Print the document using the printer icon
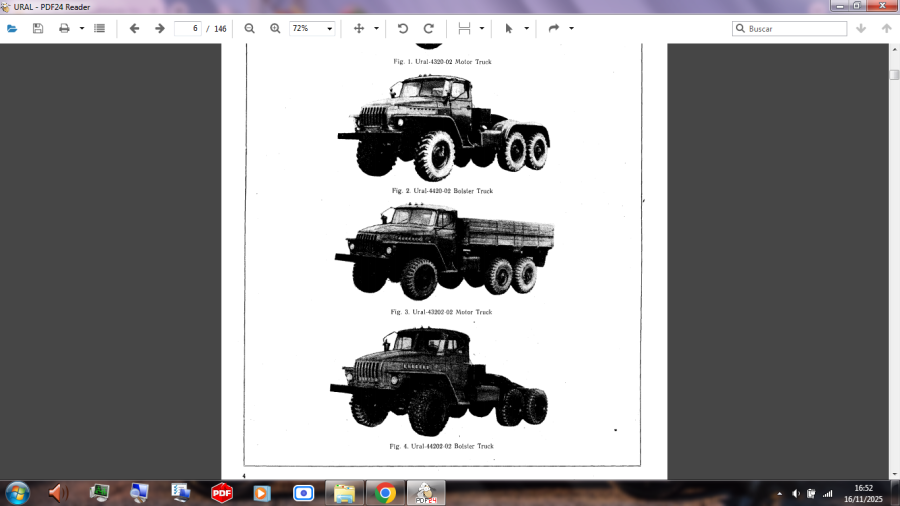Viewport: 900px width, 506px height. coord(64,28)
